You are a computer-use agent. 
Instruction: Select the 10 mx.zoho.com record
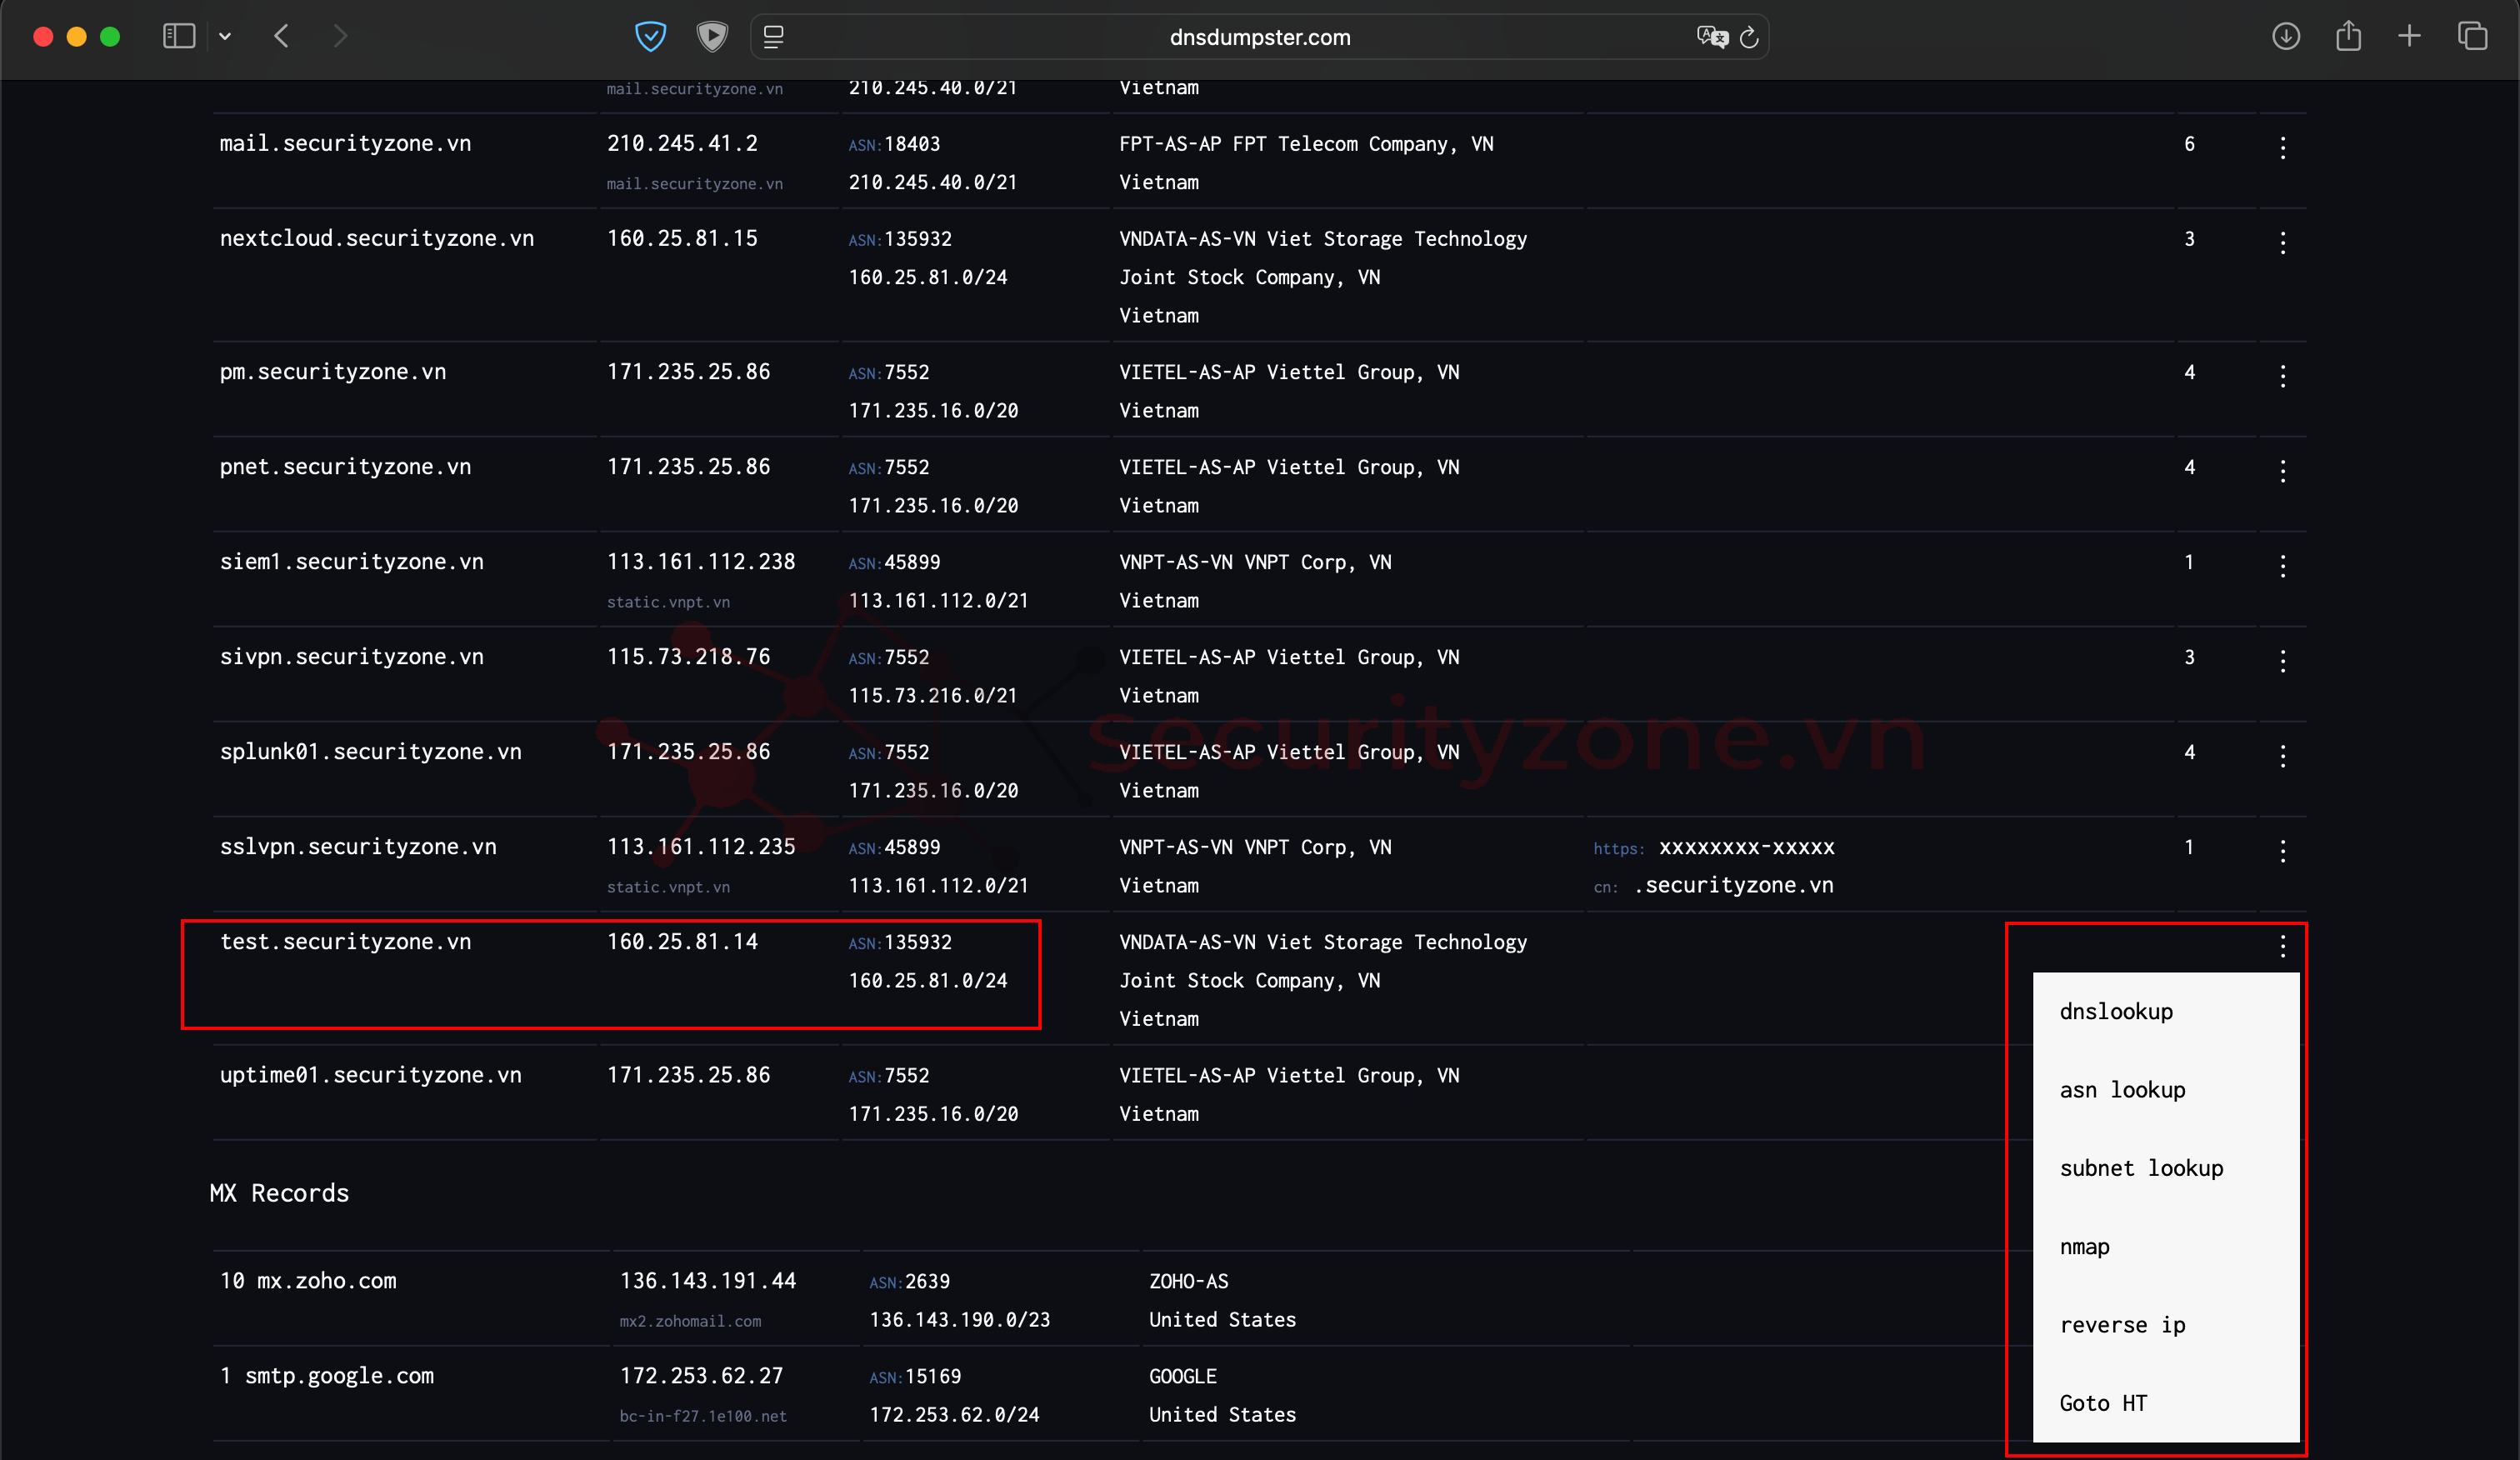(308, 1281)
